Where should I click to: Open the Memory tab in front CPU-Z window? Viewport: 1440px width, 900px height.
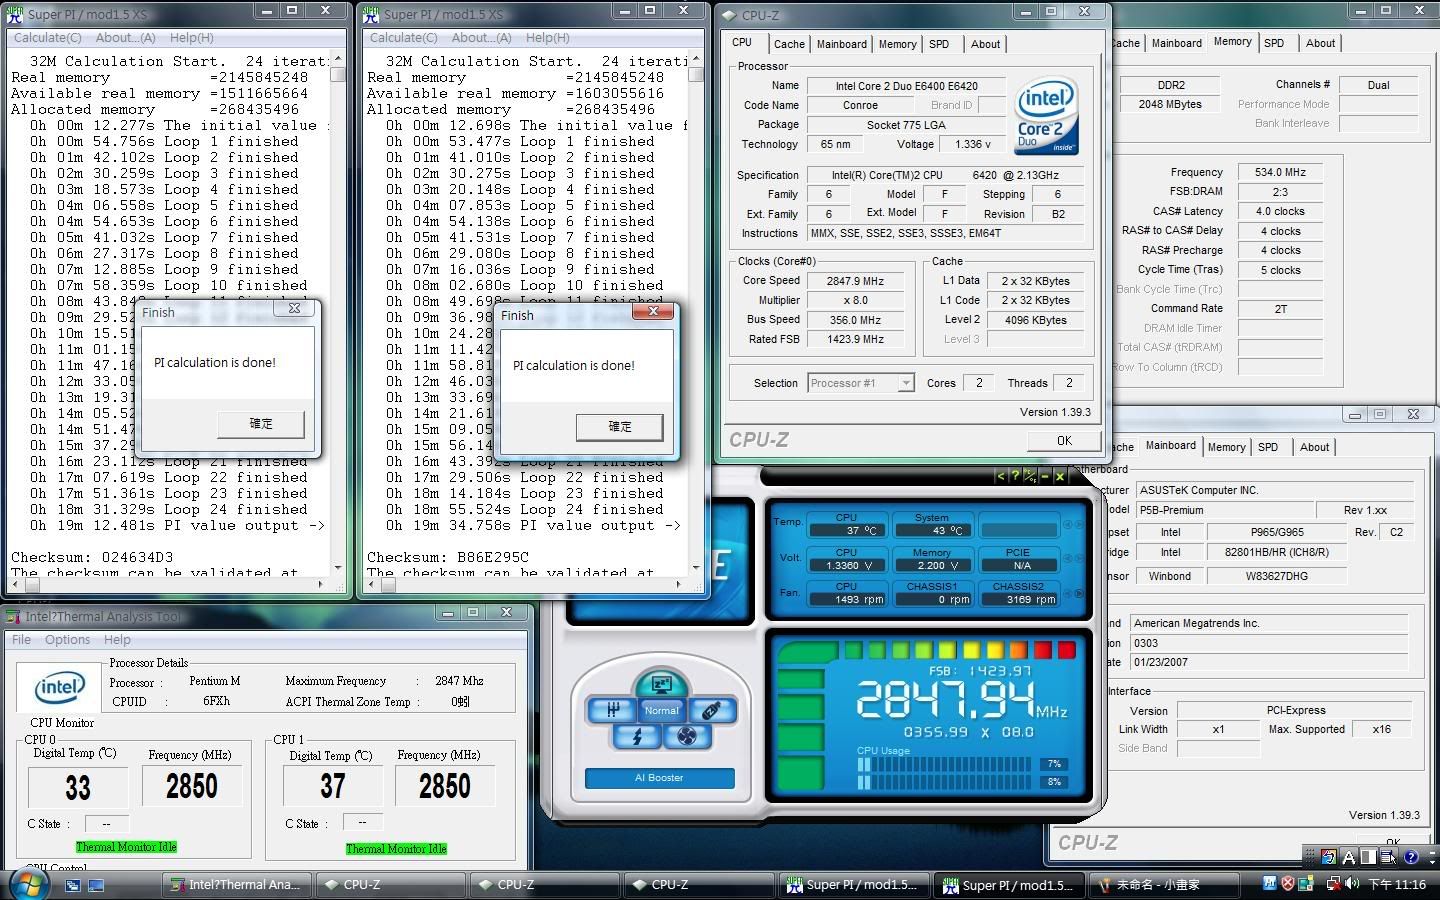[x=897, y=44]
